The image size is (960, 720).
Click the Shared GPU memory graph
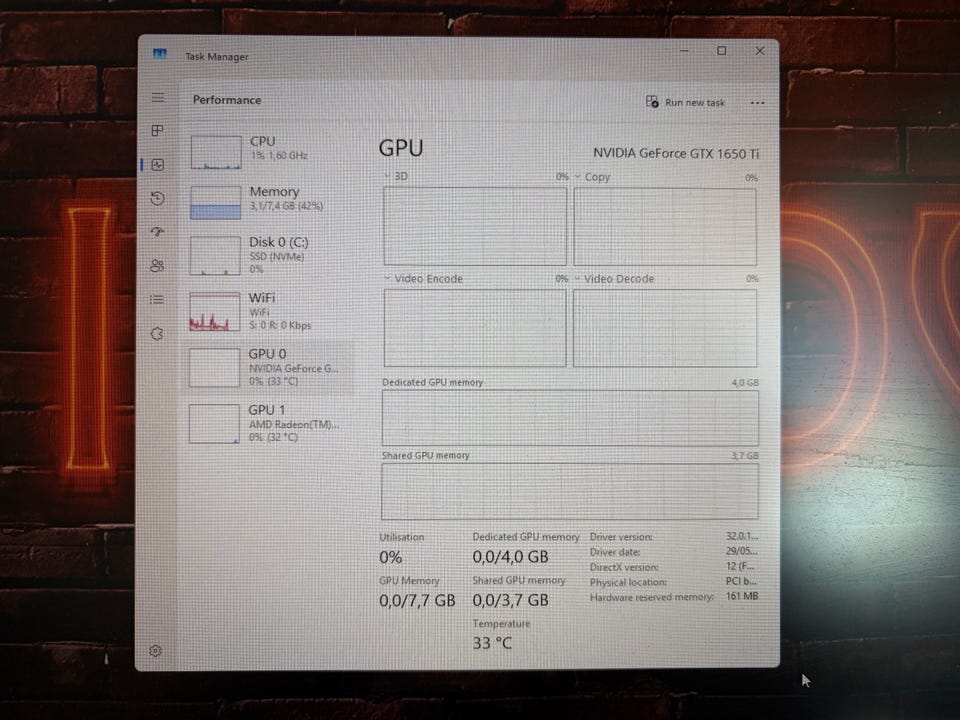point(569,491)
